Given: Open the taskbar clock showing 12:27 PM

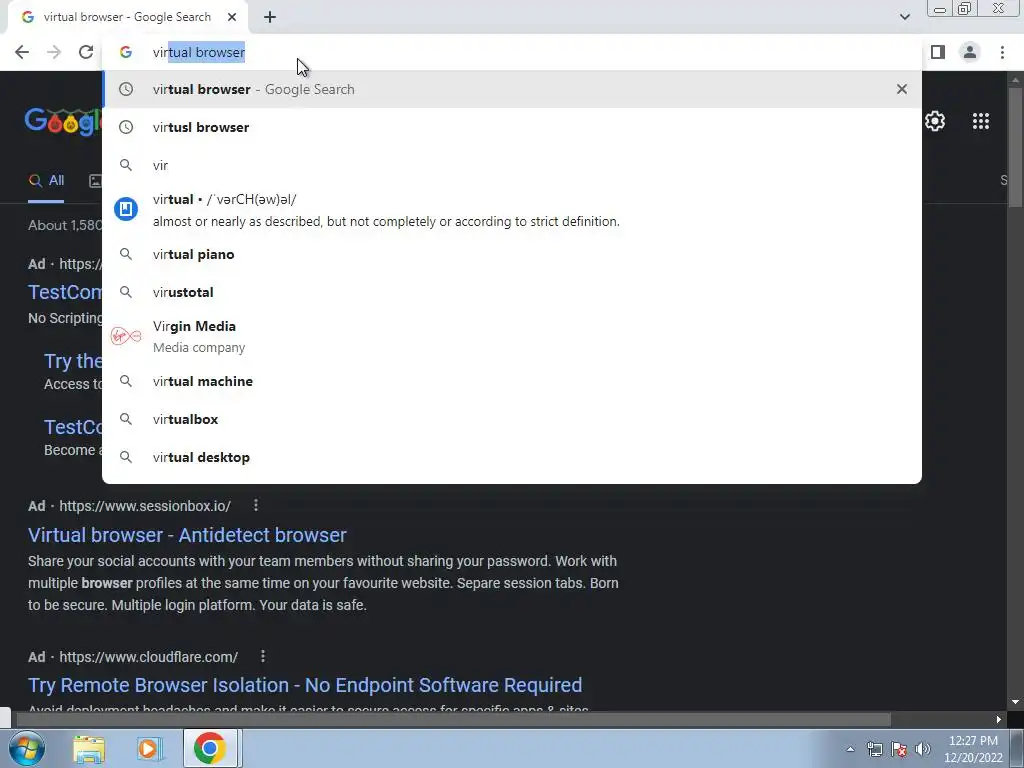Looking at the screenshot, I should click(x=973, y=749).
